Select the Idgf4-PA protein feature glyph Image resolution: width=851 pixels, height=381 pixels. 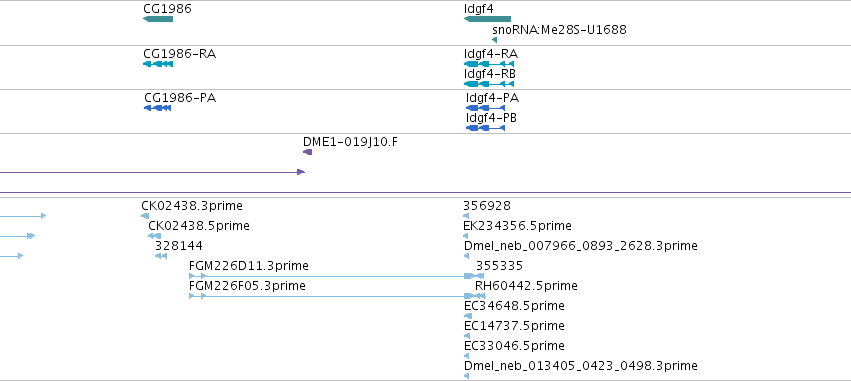486,108
